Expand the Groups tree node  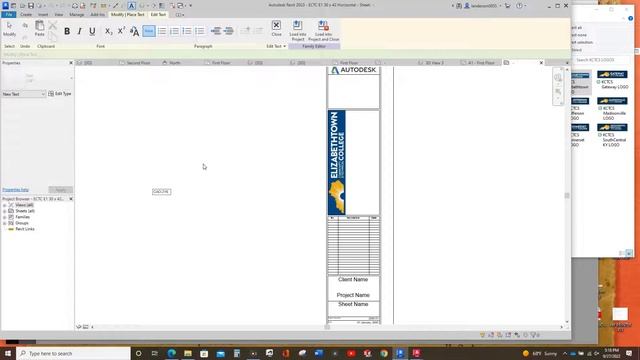click(x=4, y=223)
